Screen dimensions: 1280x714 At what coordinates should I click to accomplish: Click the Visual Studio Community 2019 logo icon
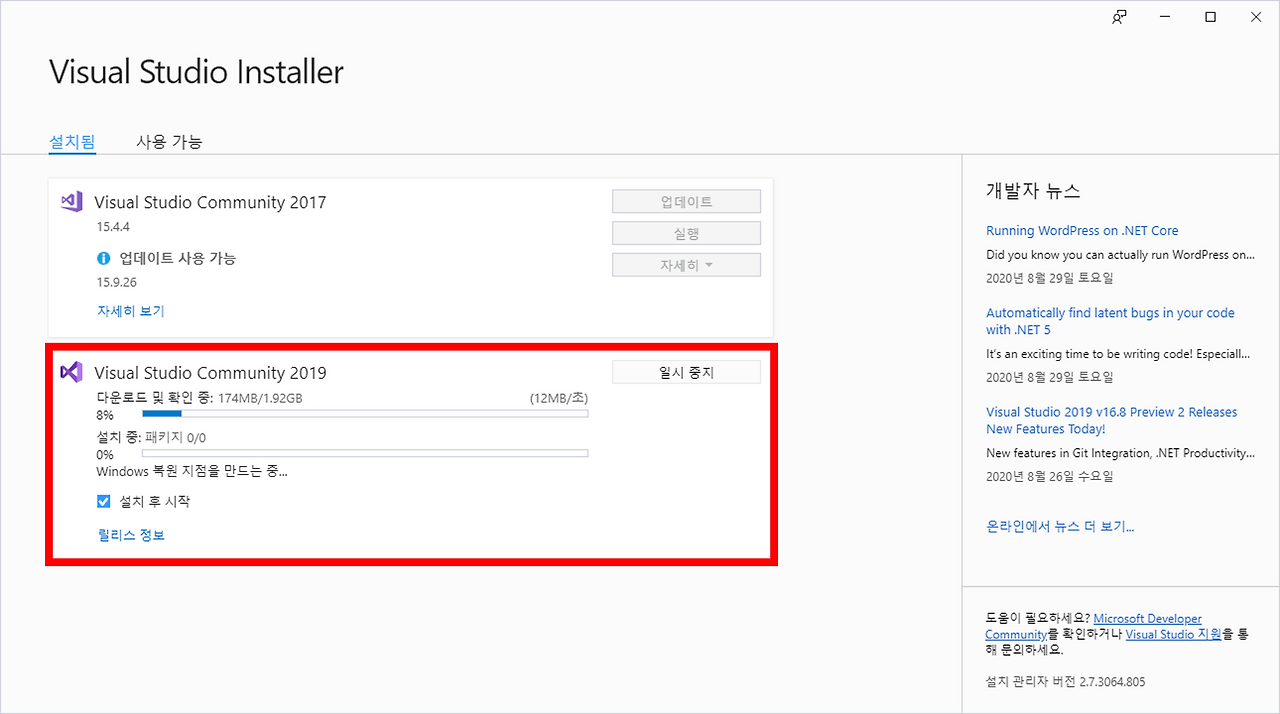[x=70, y=372]
